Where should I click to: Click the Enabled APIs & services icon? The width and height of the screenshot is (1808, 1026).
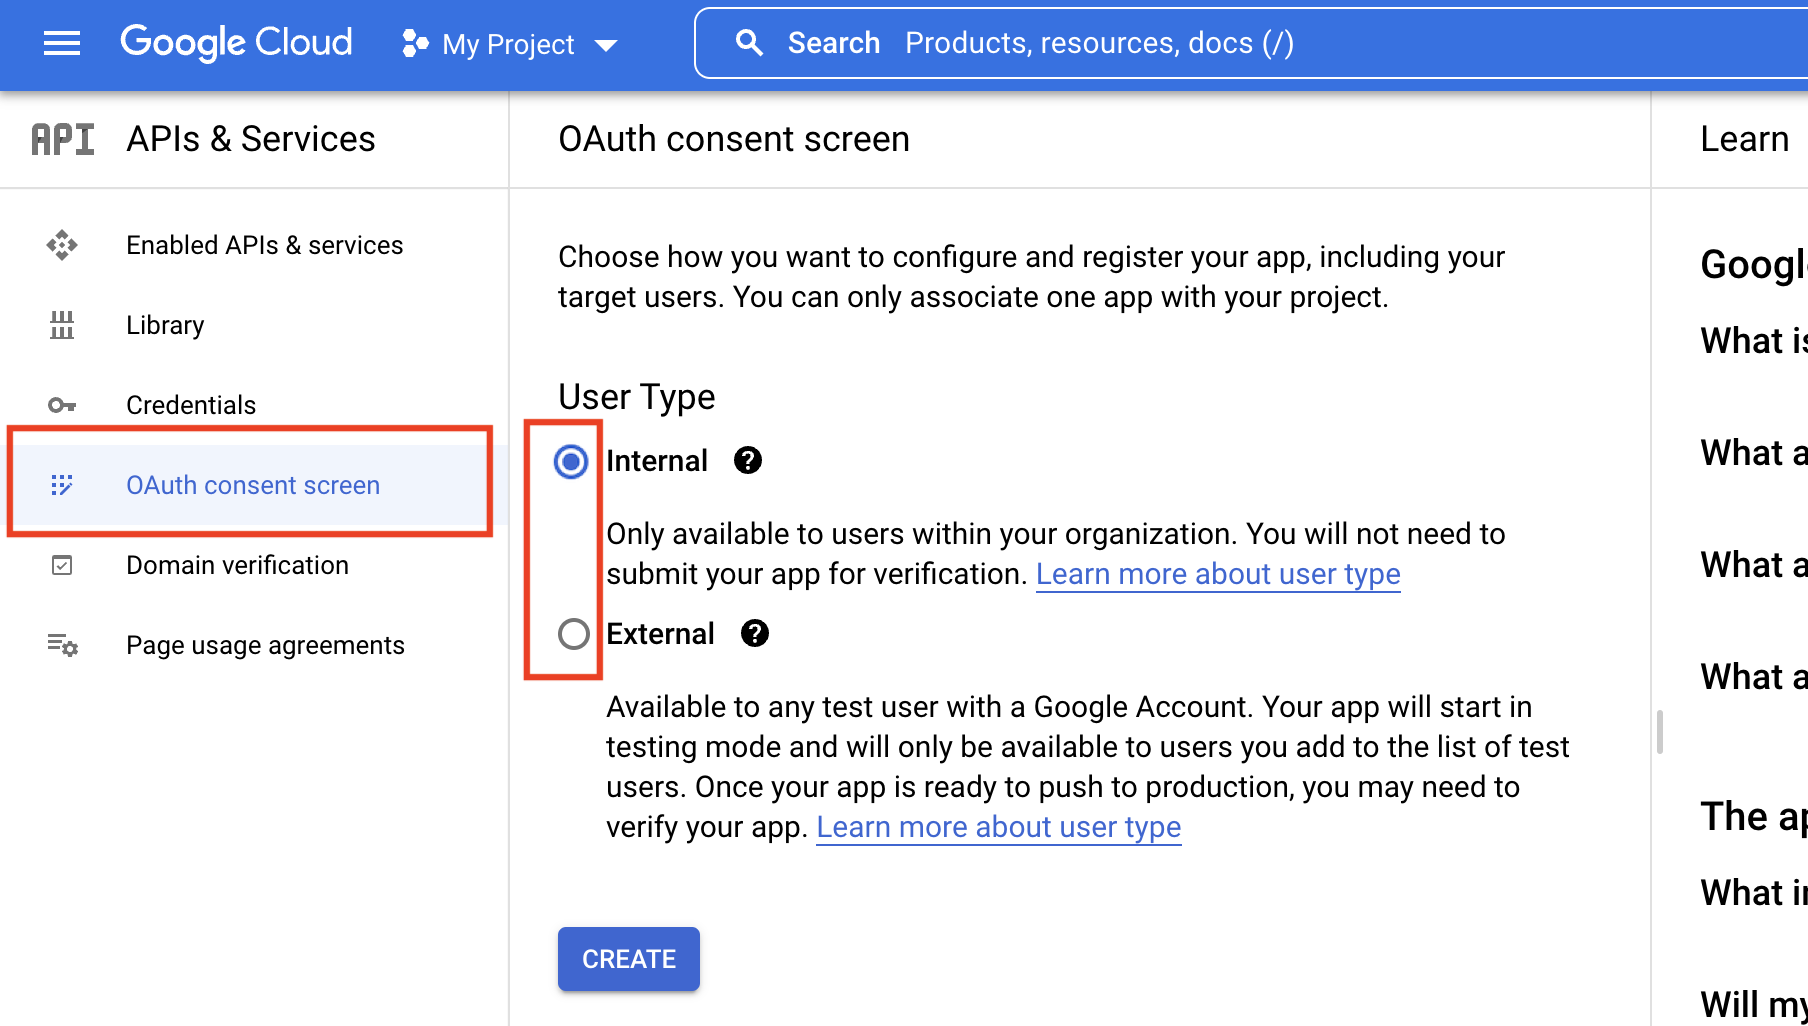coord(62,245)
